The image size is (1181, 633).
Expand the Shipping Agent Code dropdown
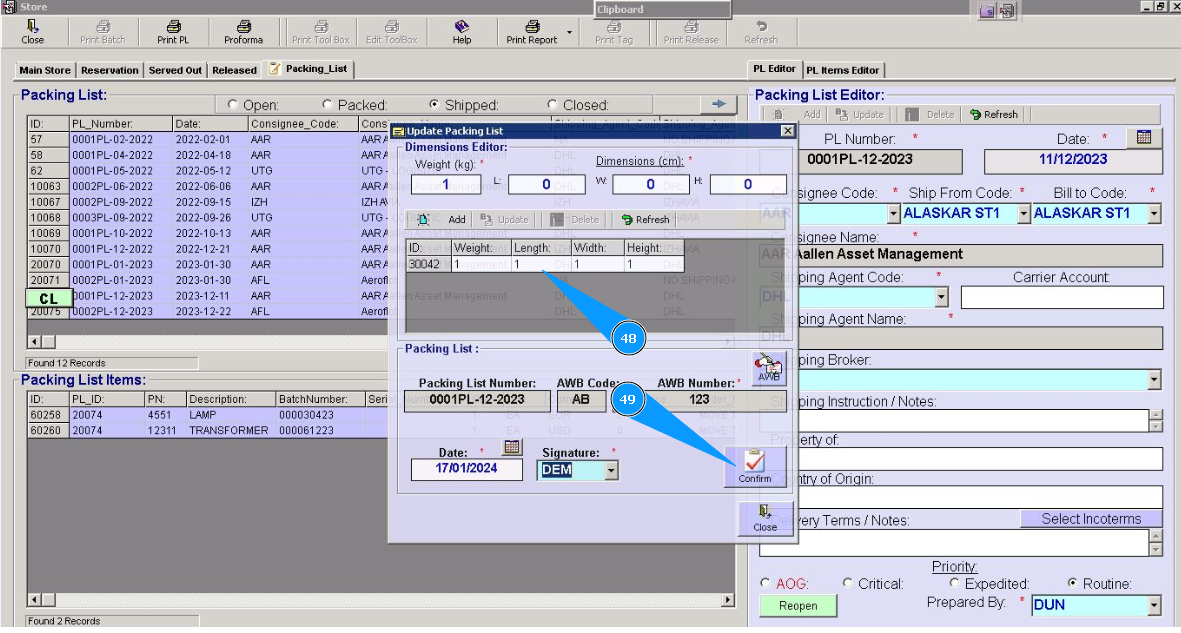click(x=941, y=298)
